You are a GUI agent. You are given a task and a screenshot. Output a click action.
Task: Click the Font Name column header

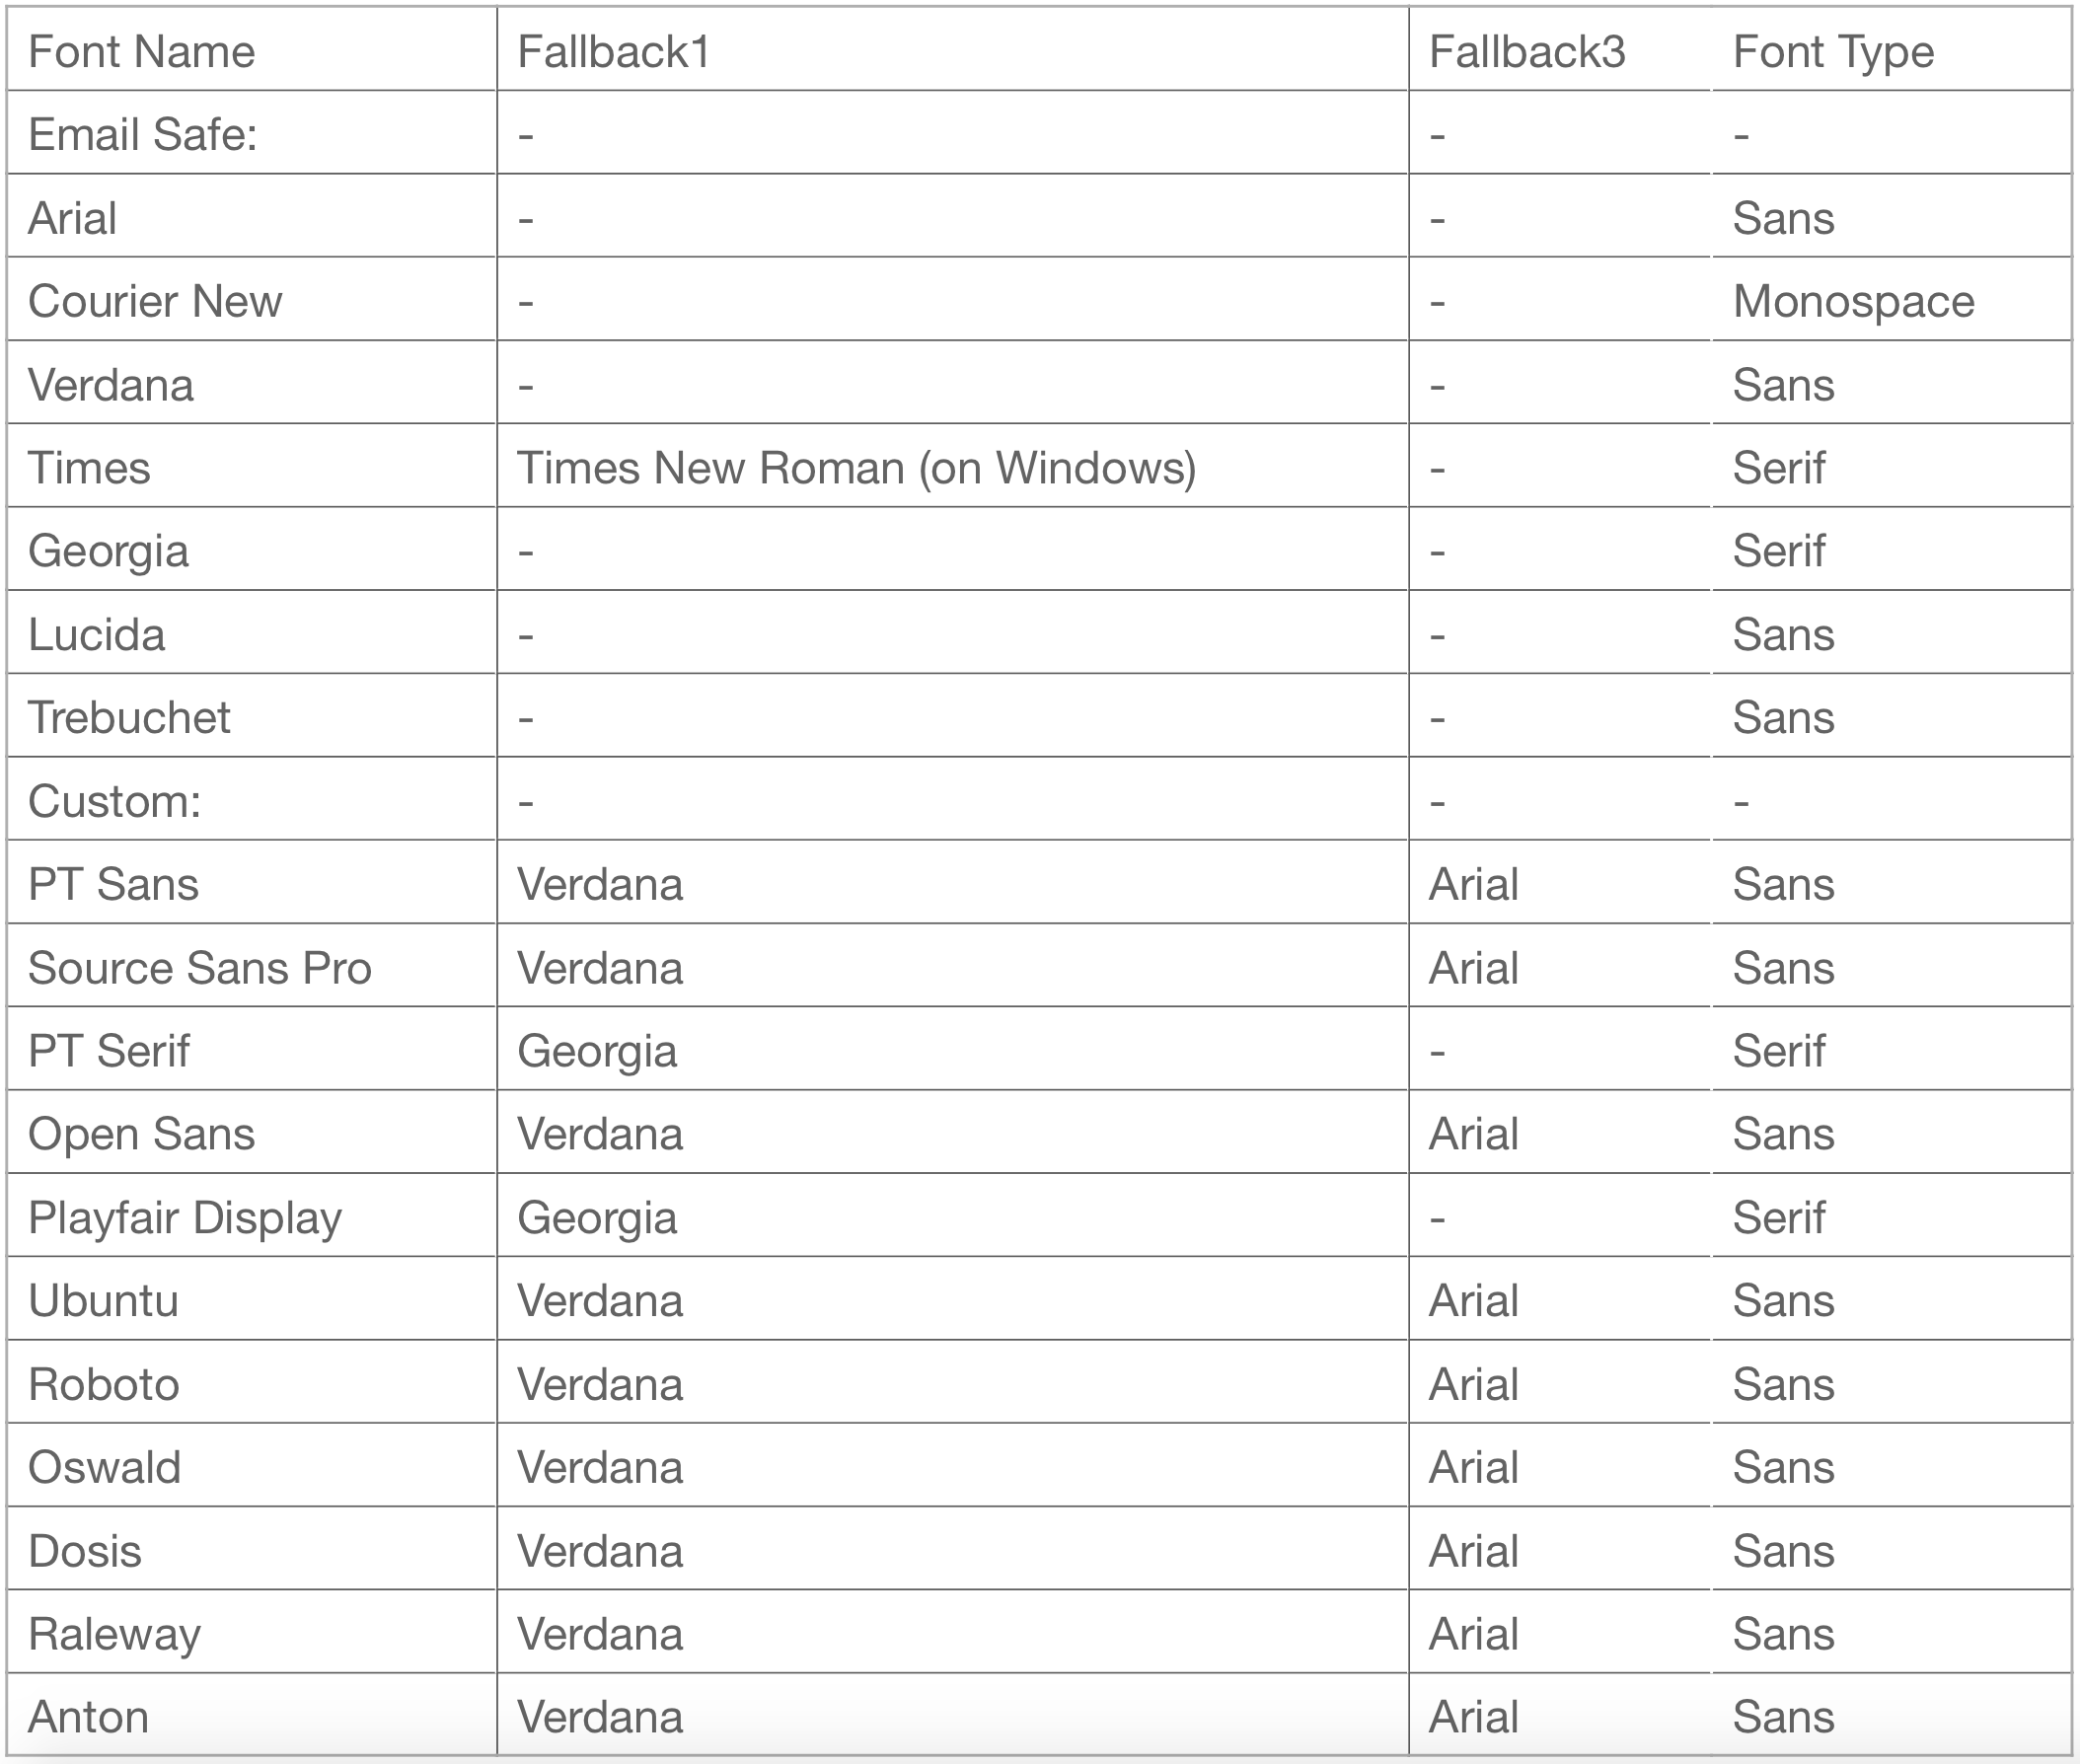coord(142,51)
